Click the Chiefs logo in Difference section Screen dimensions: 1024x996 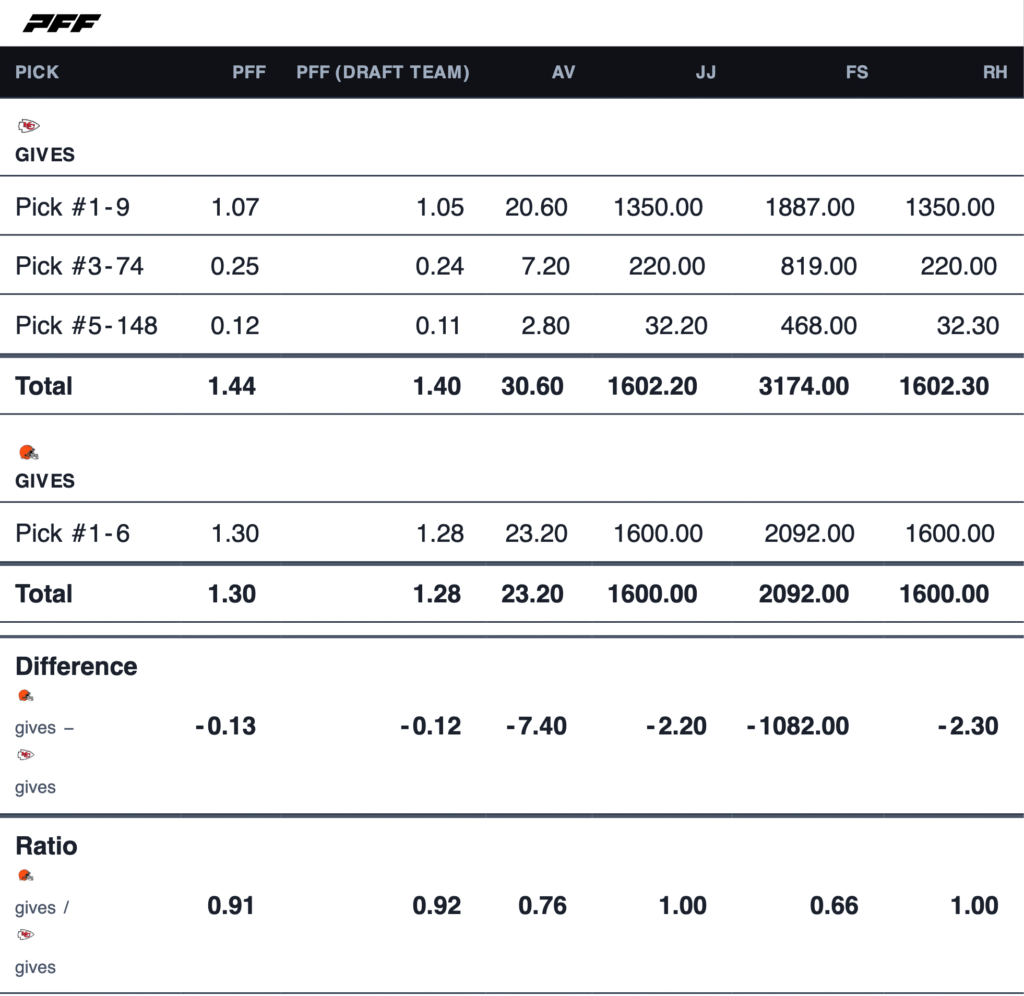coord(25,755)
